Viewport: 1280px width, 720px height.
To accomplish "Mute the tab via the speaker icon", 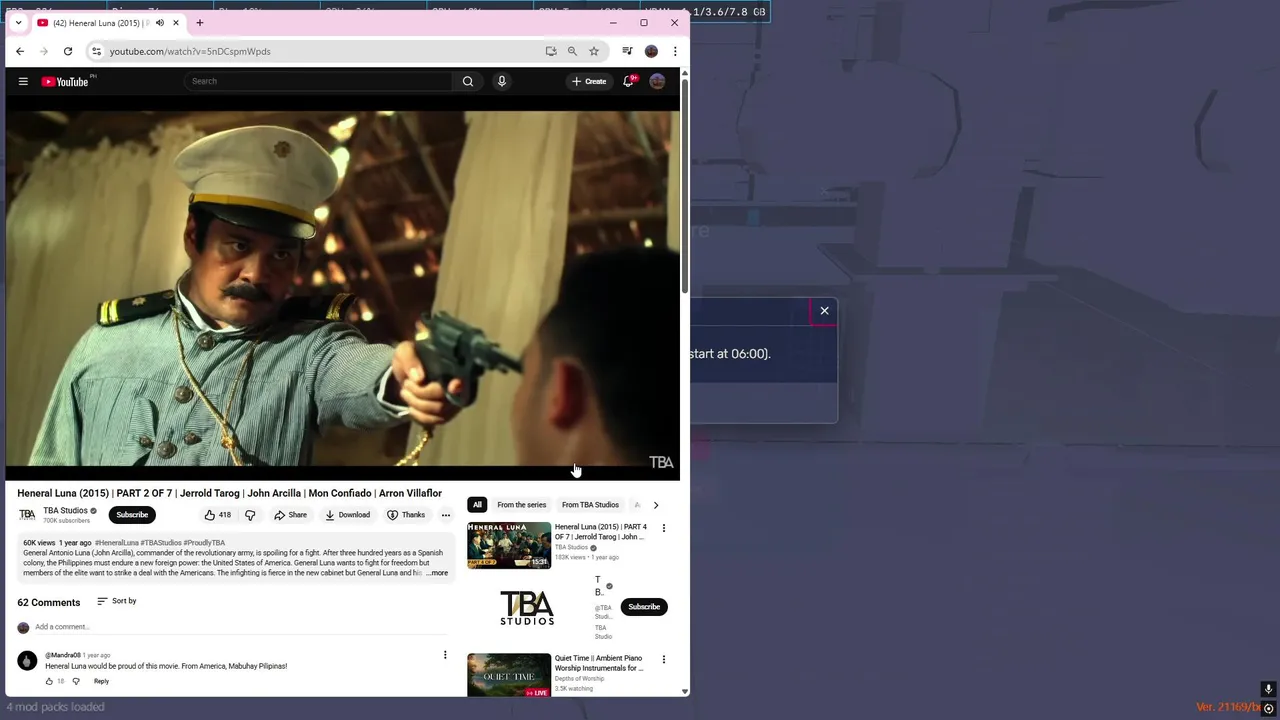I will pyautogui.click(x=160, y=23).
